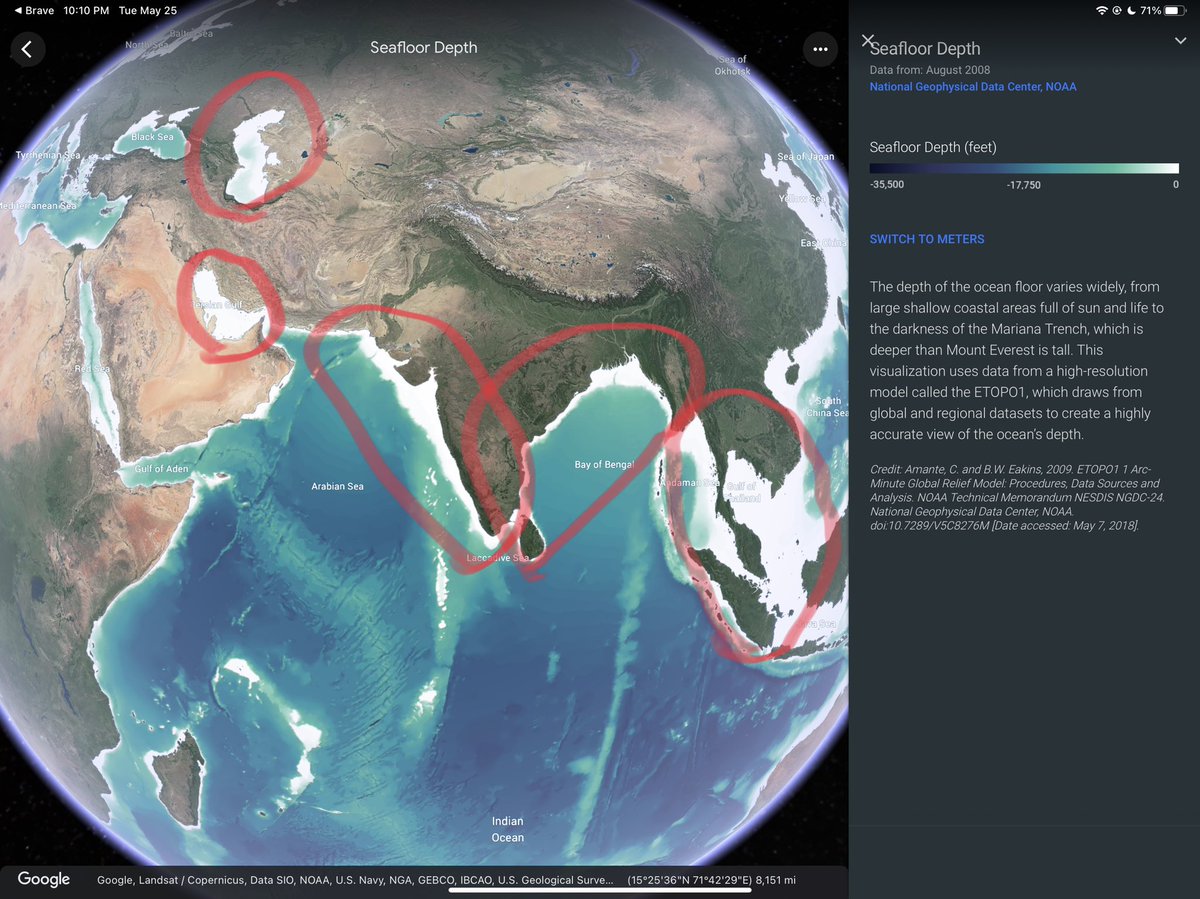Click the map data attribution text
The image size is (1200, 899).
pyautogui.click(x=355, y=880)
